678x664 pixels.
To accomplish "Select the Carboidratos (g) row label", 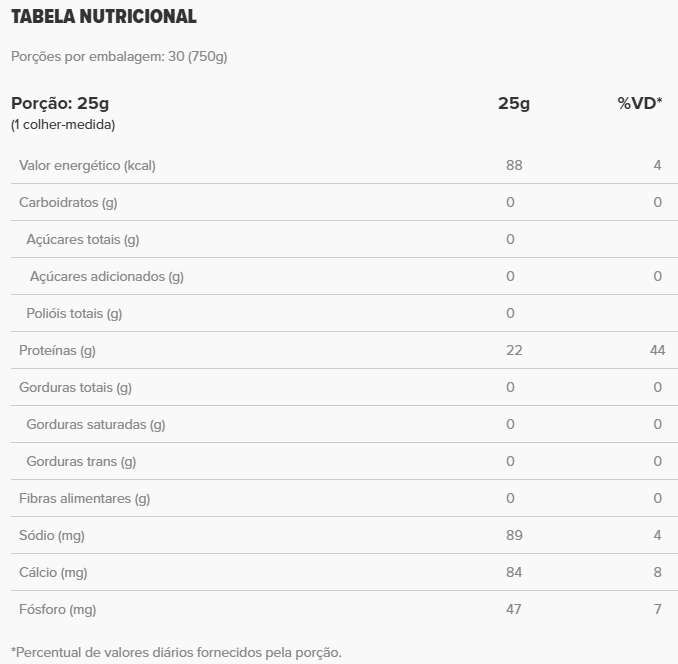I will point(68,202).
